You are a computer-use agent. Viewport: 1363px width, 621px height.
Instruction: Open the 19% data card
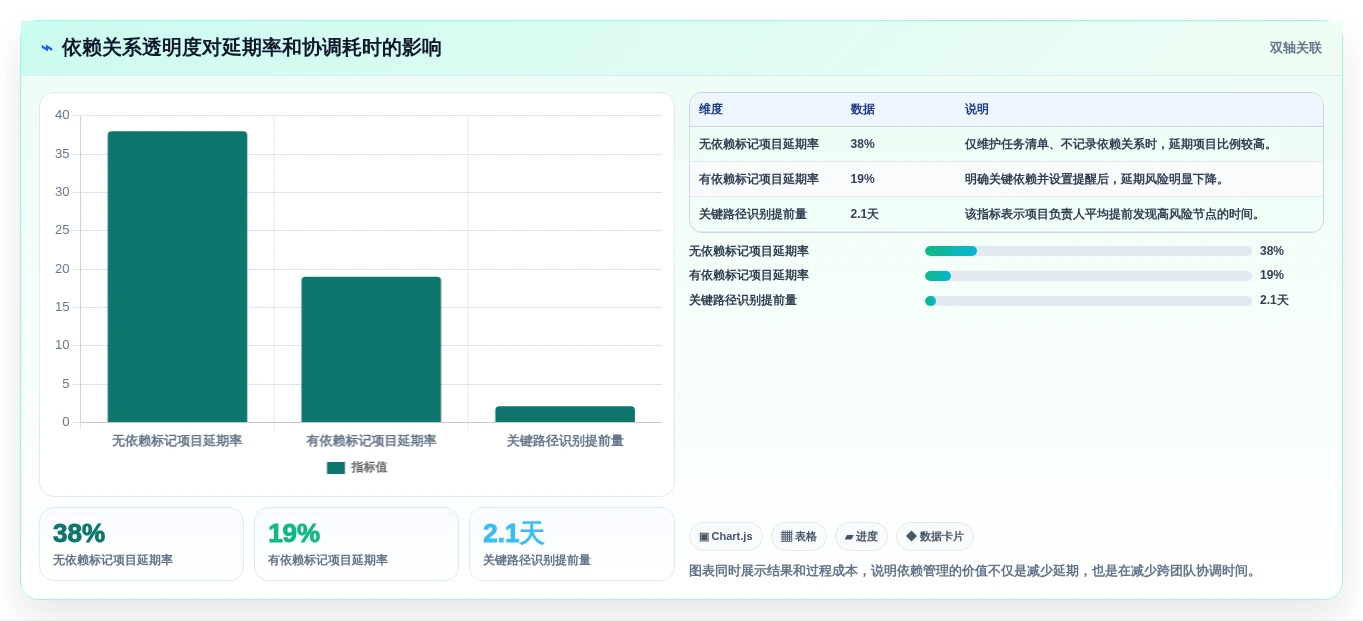[356, 544]
